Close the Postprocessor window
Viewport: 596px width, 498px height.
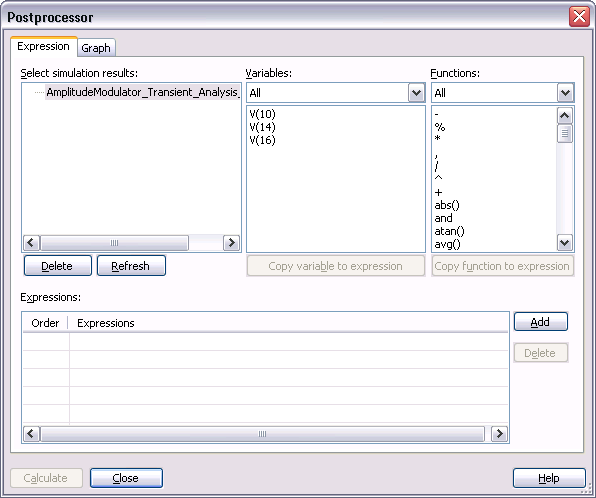coord(579,17)
